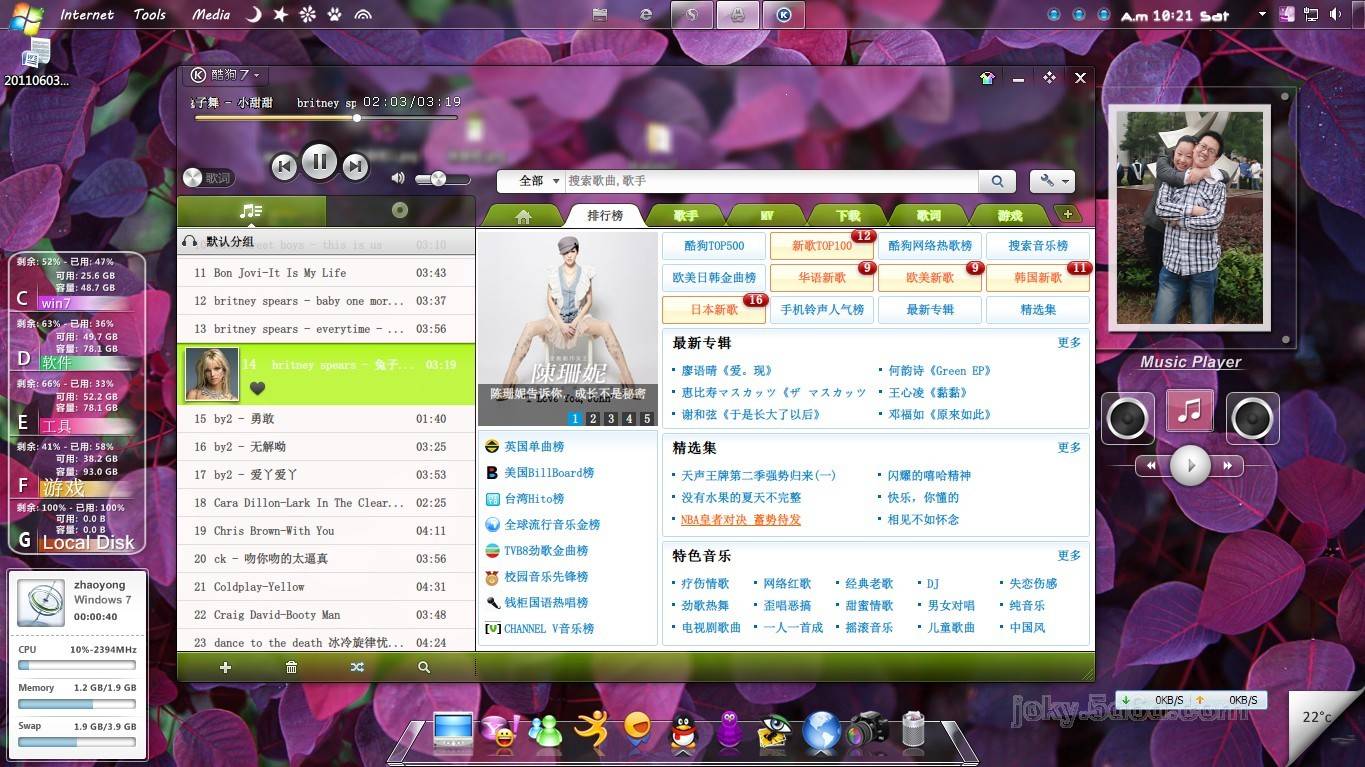Click the trash delete icon in playlist
1365x767 pixels.
[291, 667]
